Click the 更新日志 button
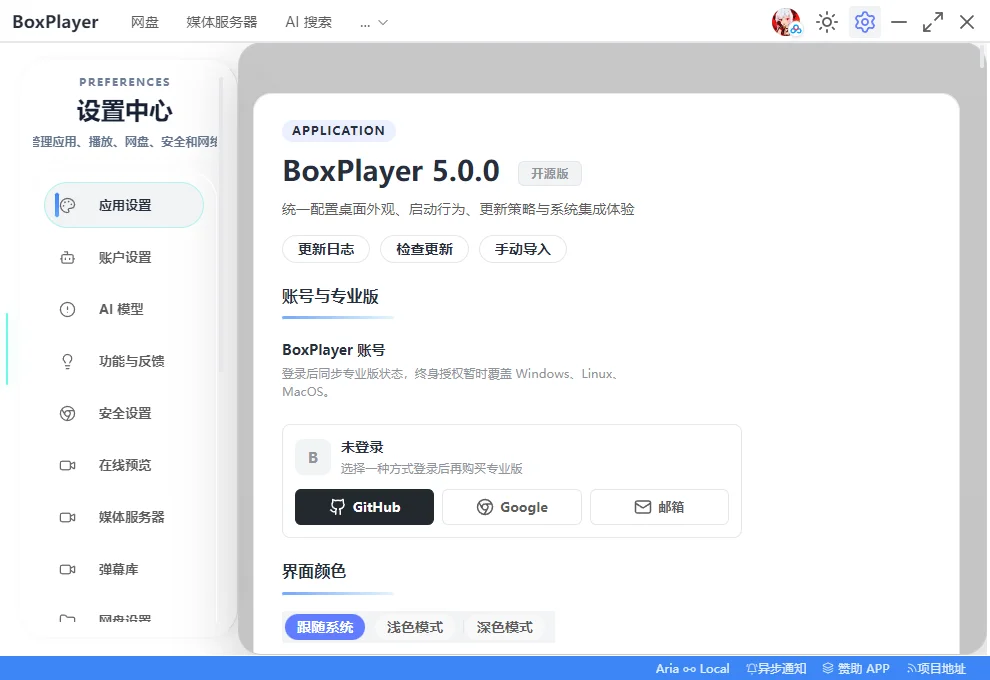This screenshot has width=990, height=680. (326, 249)
